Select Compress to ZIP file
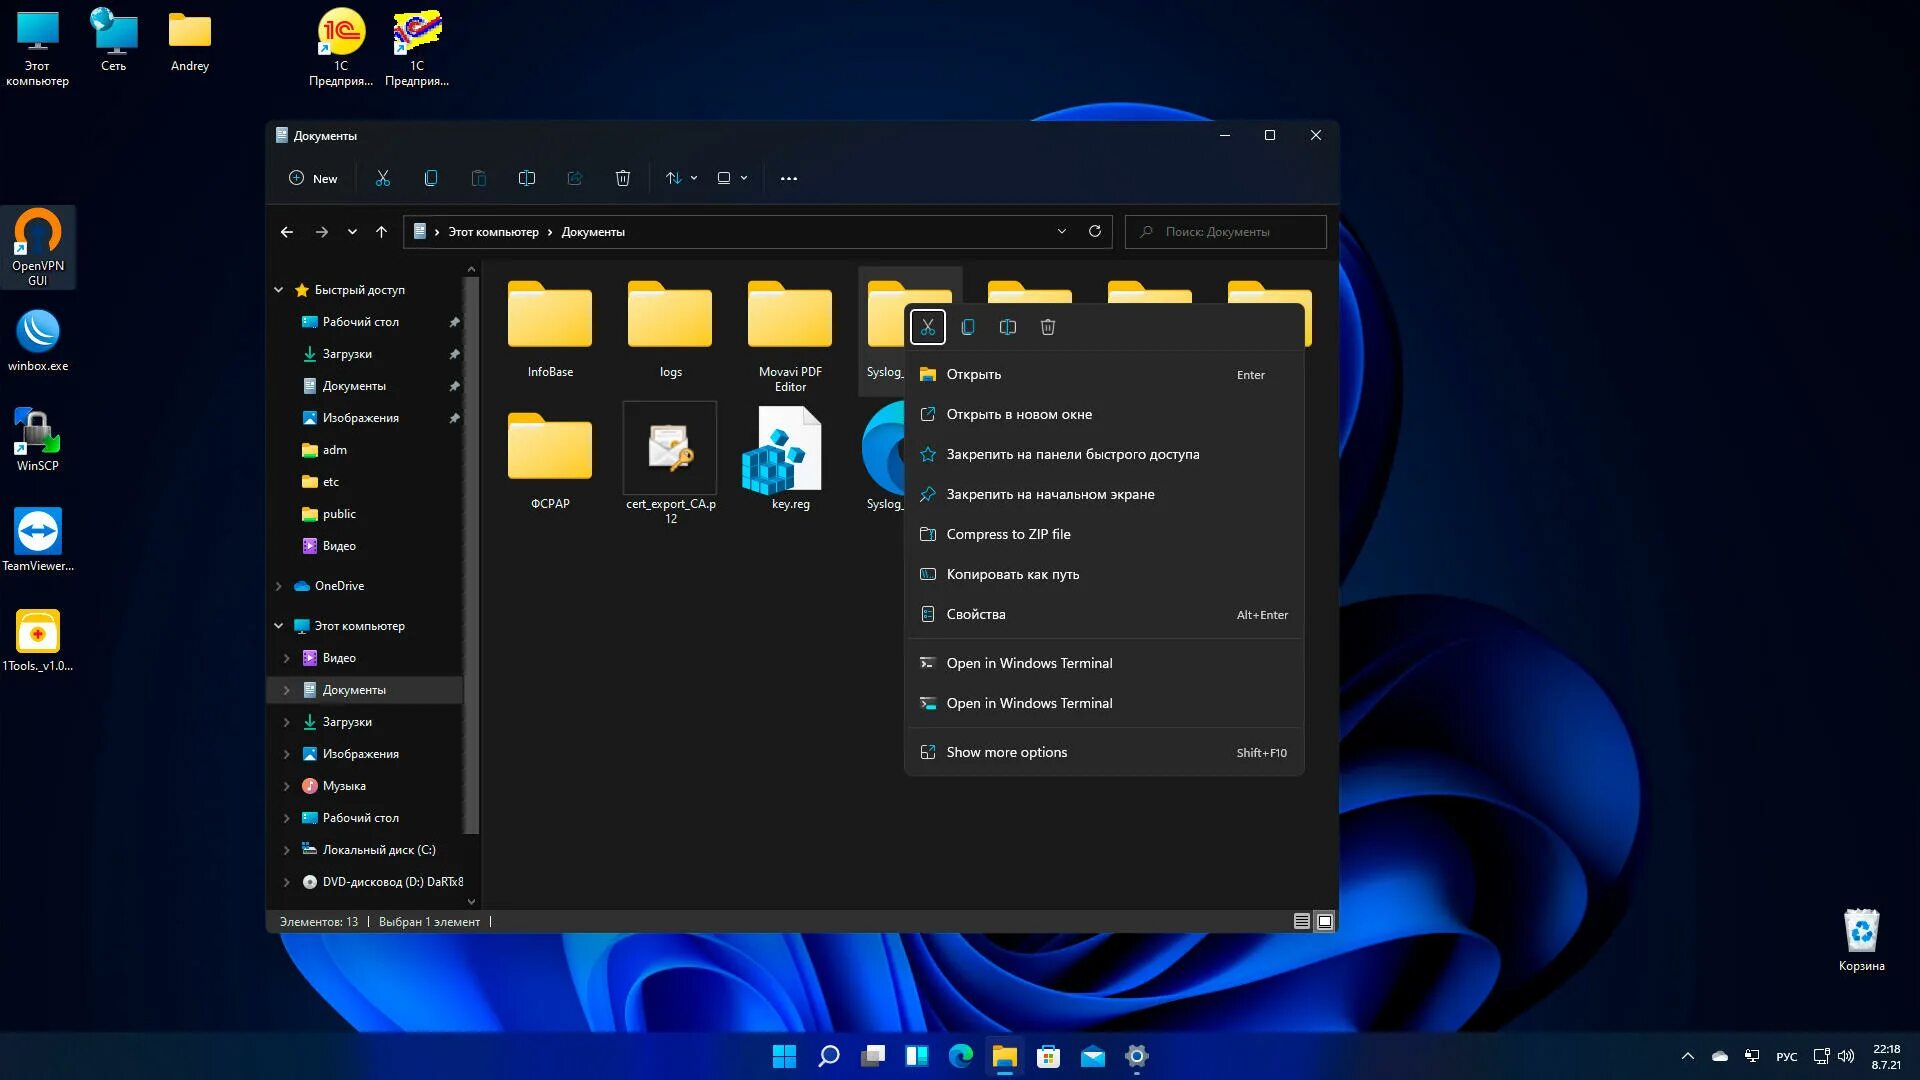This screenshot has height=1080, width=1920. [x=1008, y=534]
